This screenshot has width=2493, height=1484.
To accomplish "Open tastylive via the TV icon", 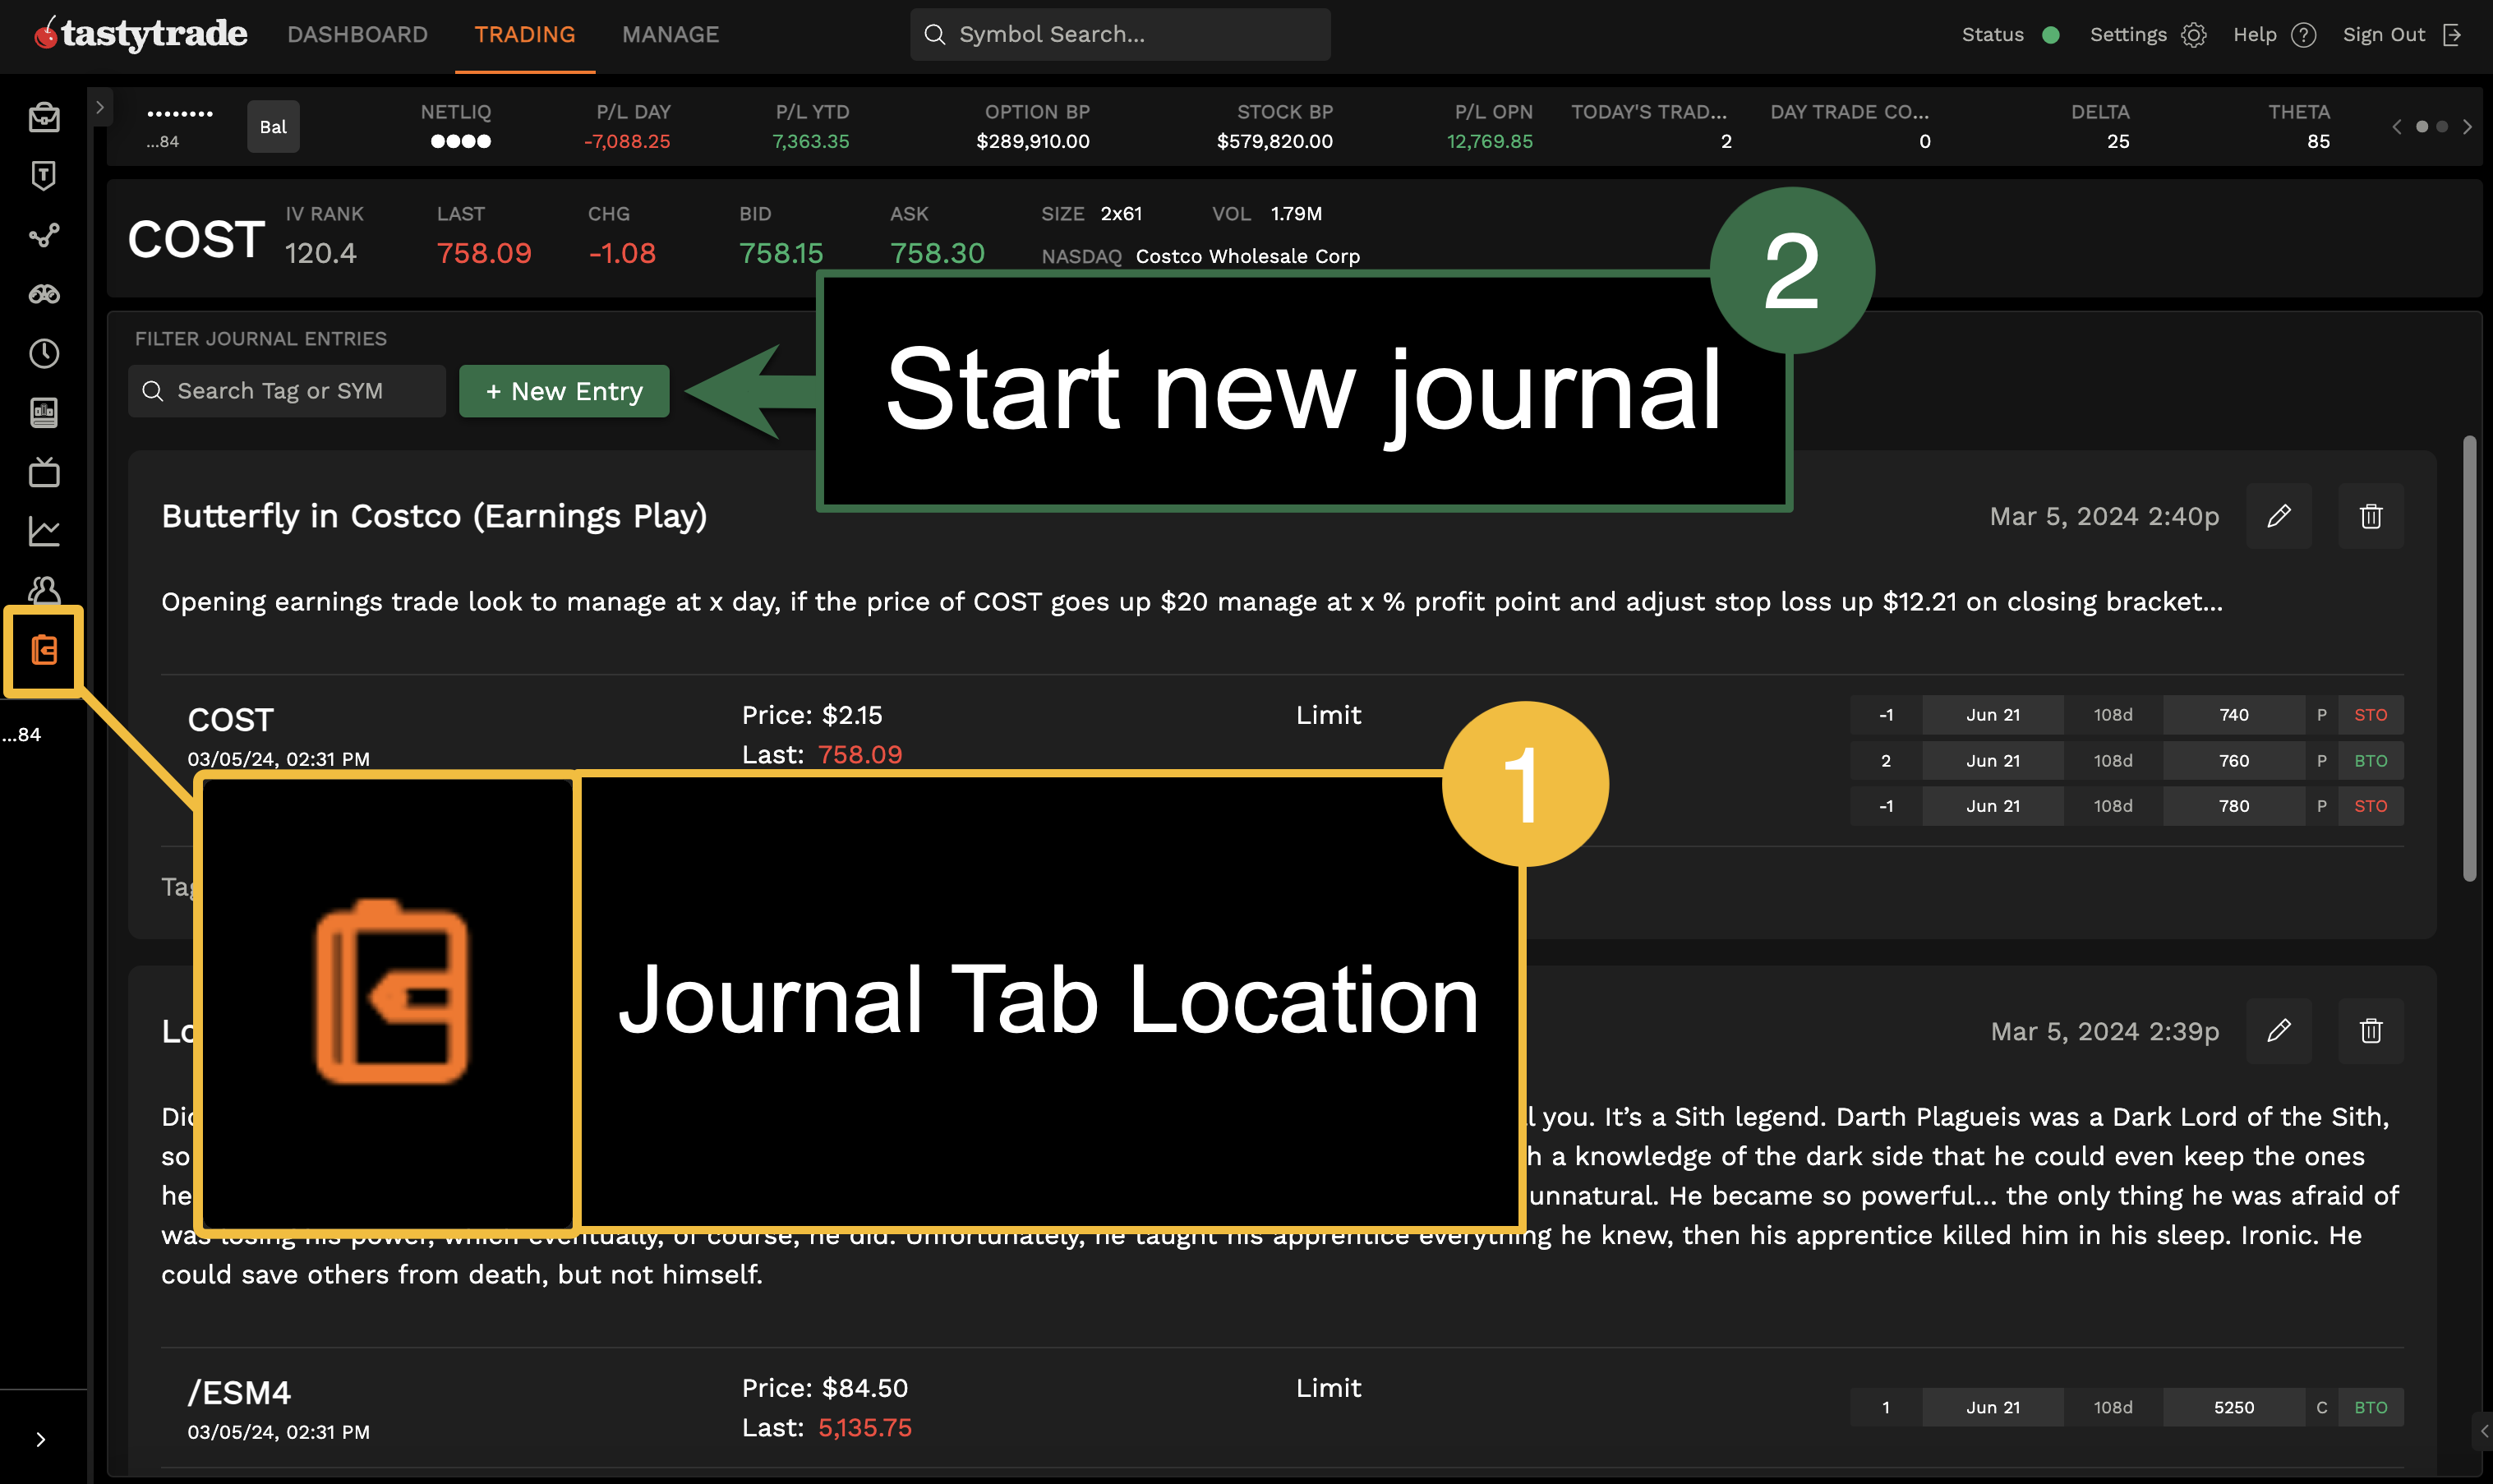I will pos(43,472).
